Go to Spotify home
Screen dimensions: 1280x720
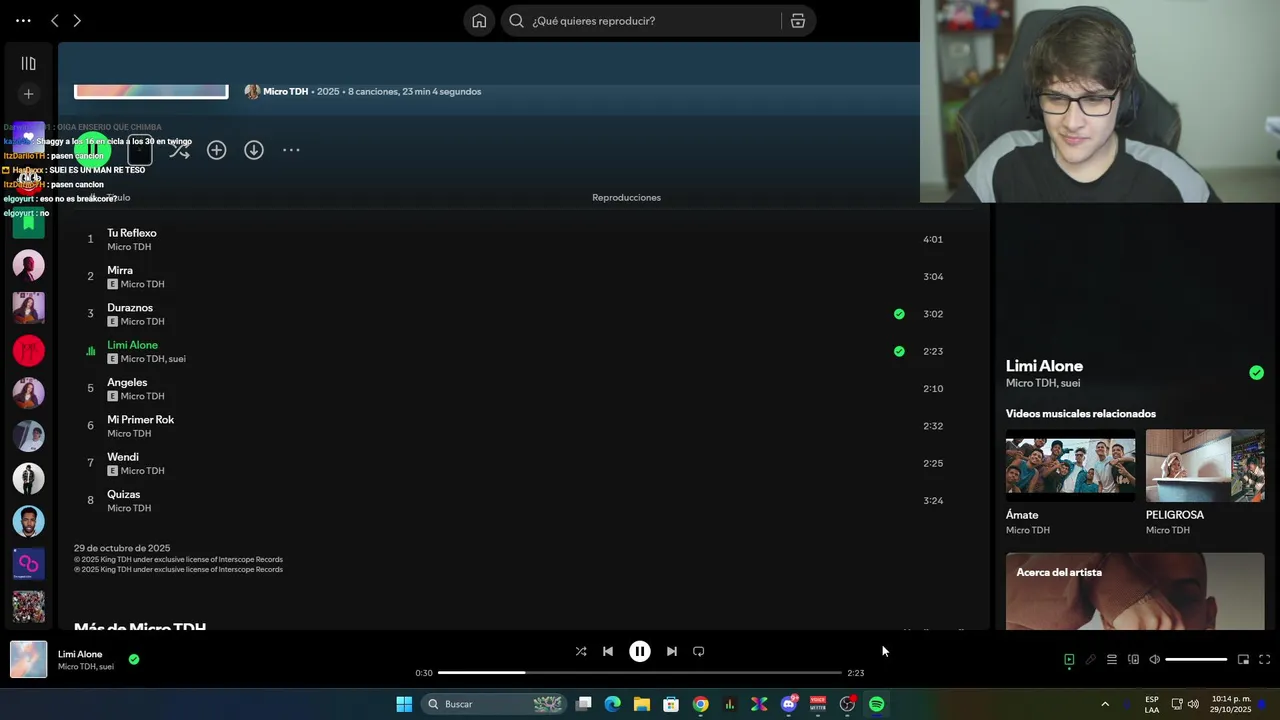[479, 21]
